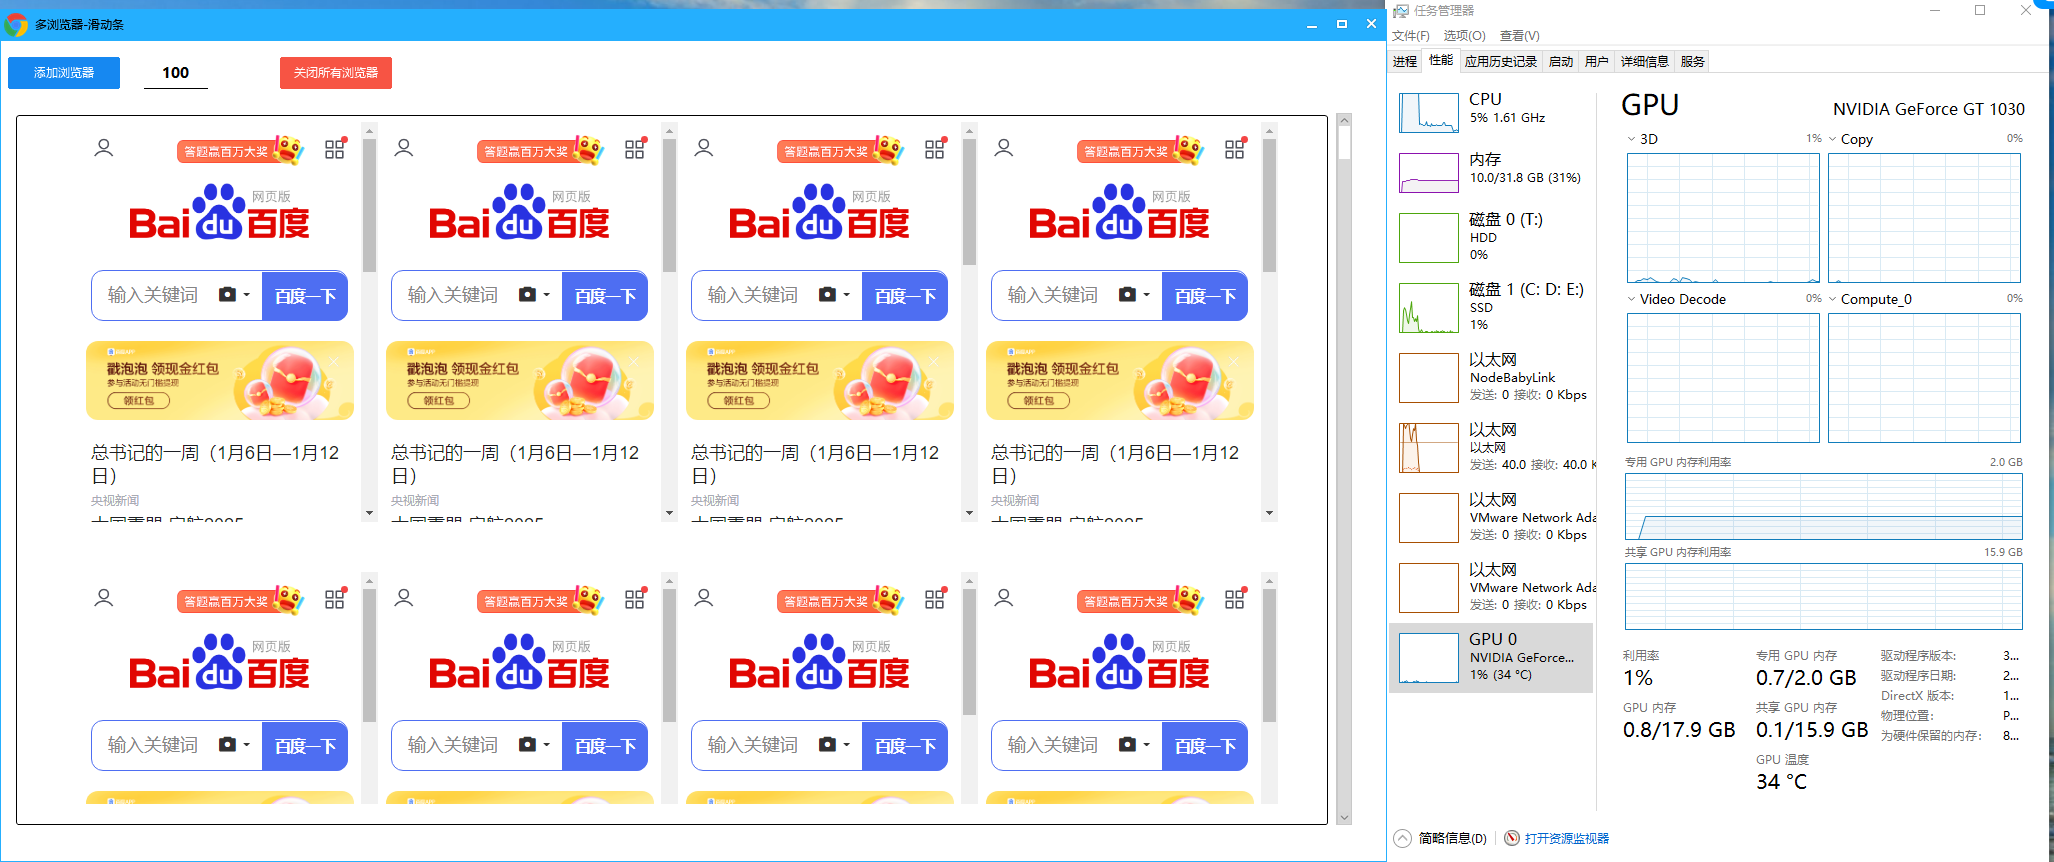Open the 查看(V) menu in Task Manager
The width and height of the screenshot is (2054, 862).
coord(1520,36)
